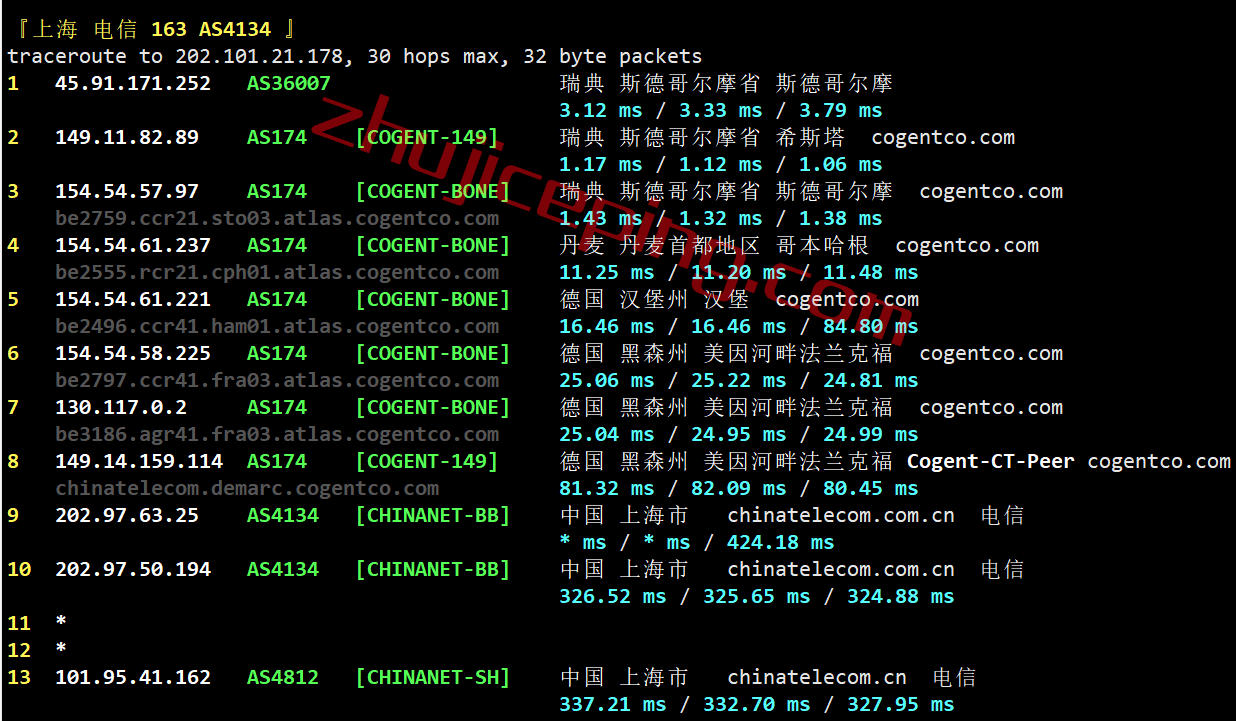Image resolution: width=1236 pixels, height=721 pixels.
Task: Click hop 2 IP 149.11.82.89
Action: [127, 137]
